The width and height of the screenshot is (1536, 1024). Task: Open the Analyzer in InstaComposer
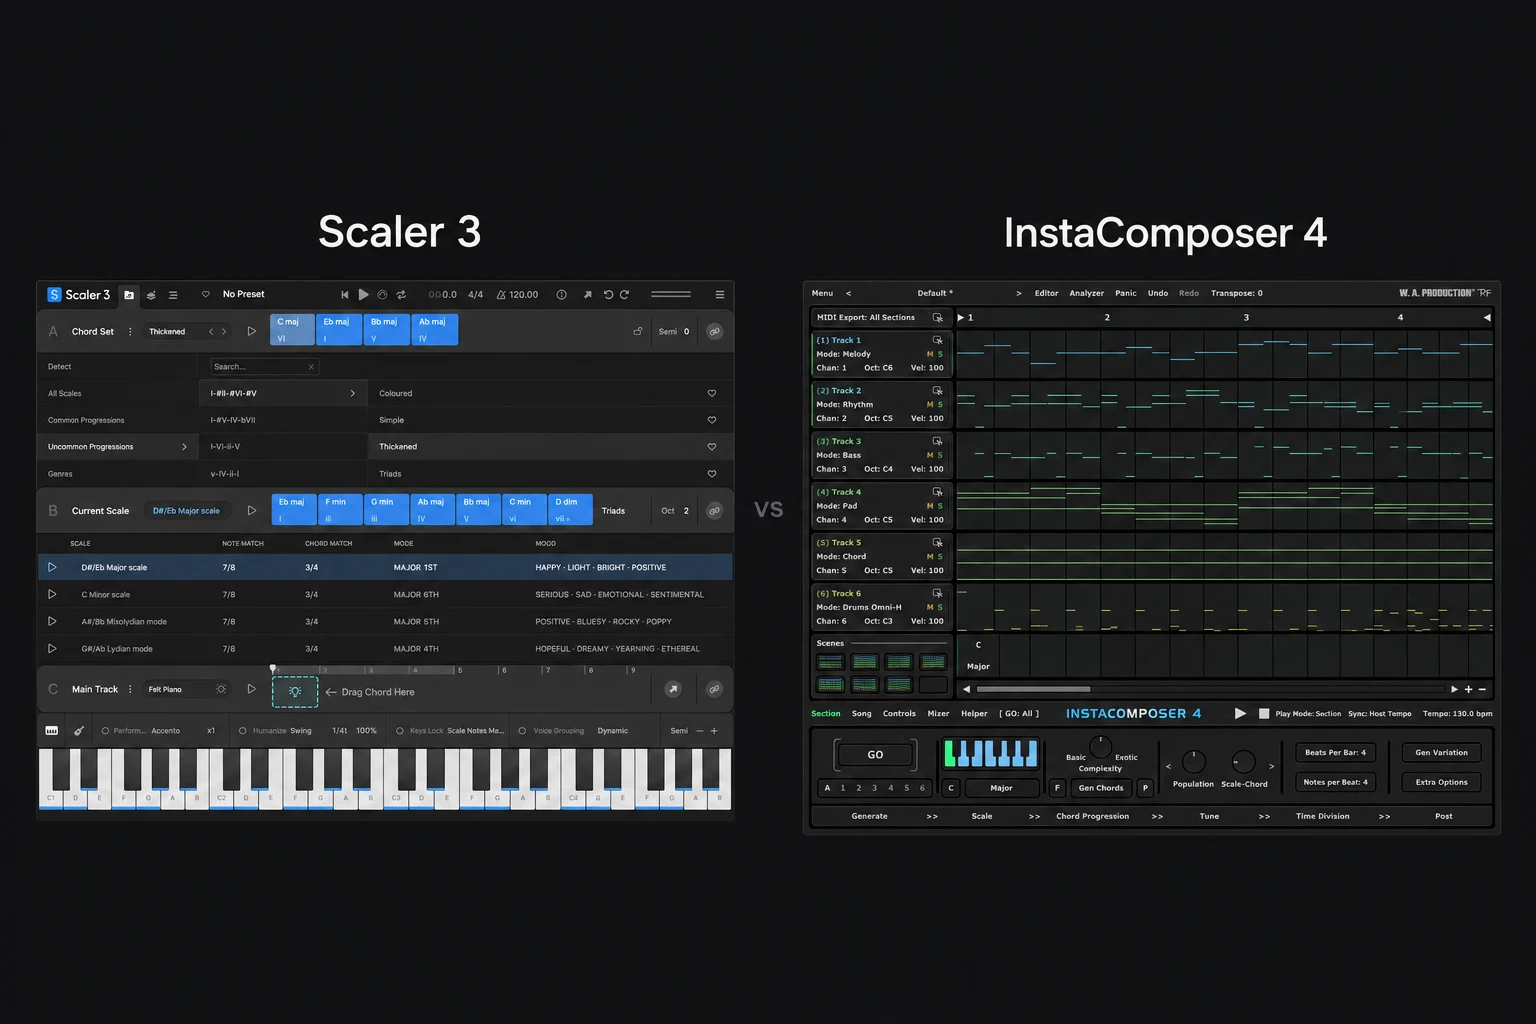tap(1086, 293)
